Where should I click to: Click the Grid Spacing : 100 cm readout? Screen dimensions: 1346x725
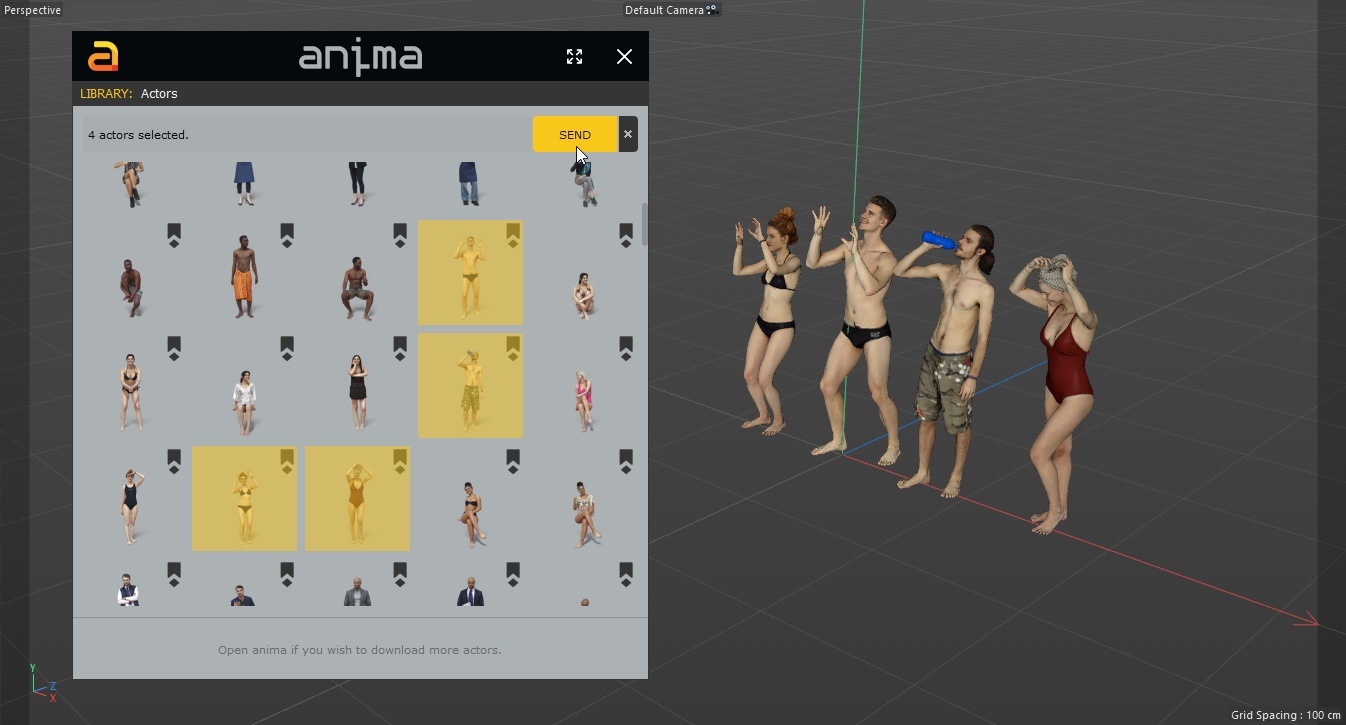[1285, 715]
